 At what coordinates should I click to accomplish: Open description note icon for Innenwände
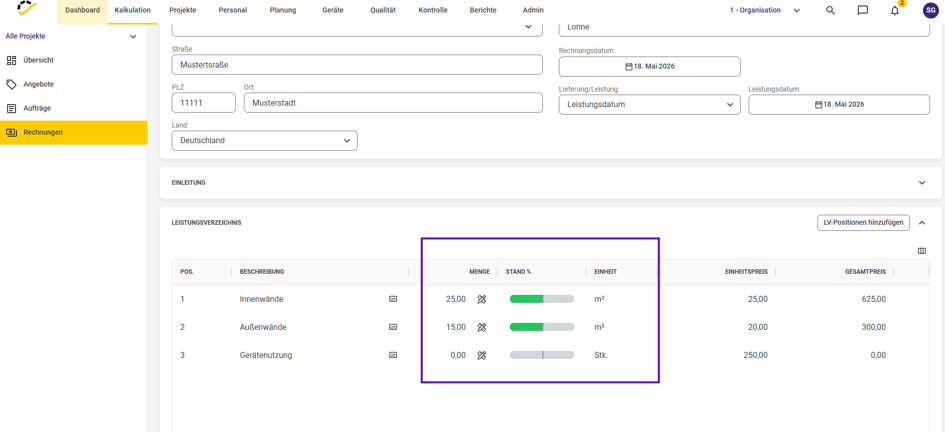(393, 299)
